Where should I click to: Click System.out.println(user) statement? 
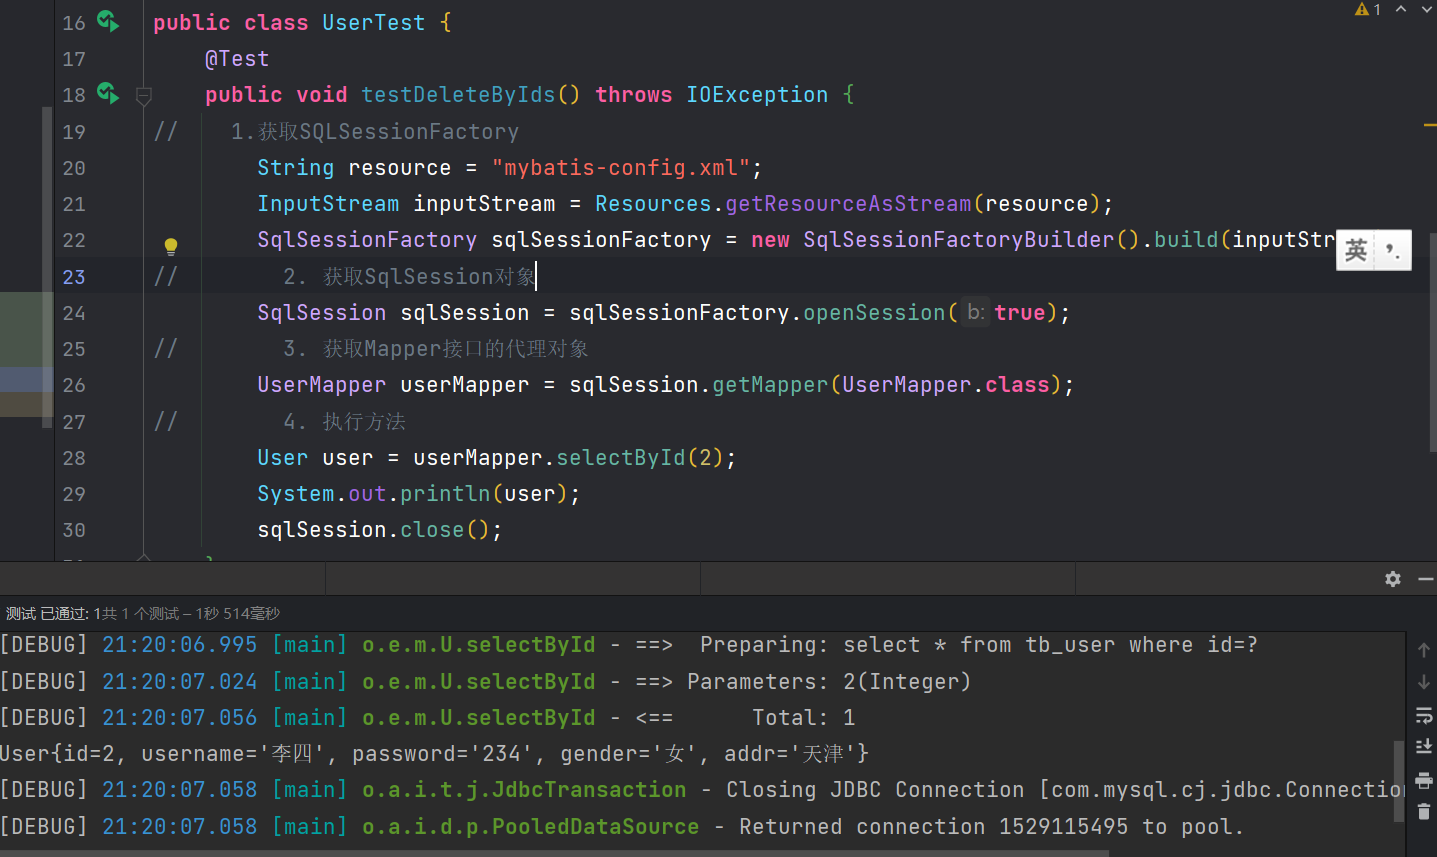[419, 494]
